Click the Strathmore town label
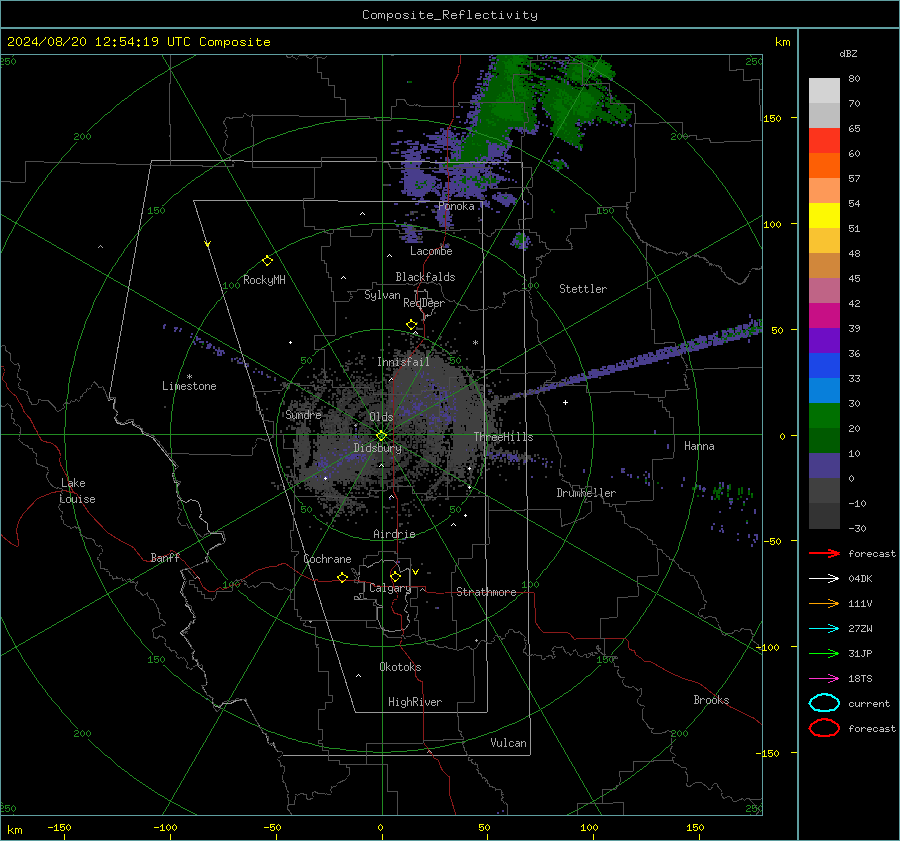The image size is (900, 841). coord(487,592)
